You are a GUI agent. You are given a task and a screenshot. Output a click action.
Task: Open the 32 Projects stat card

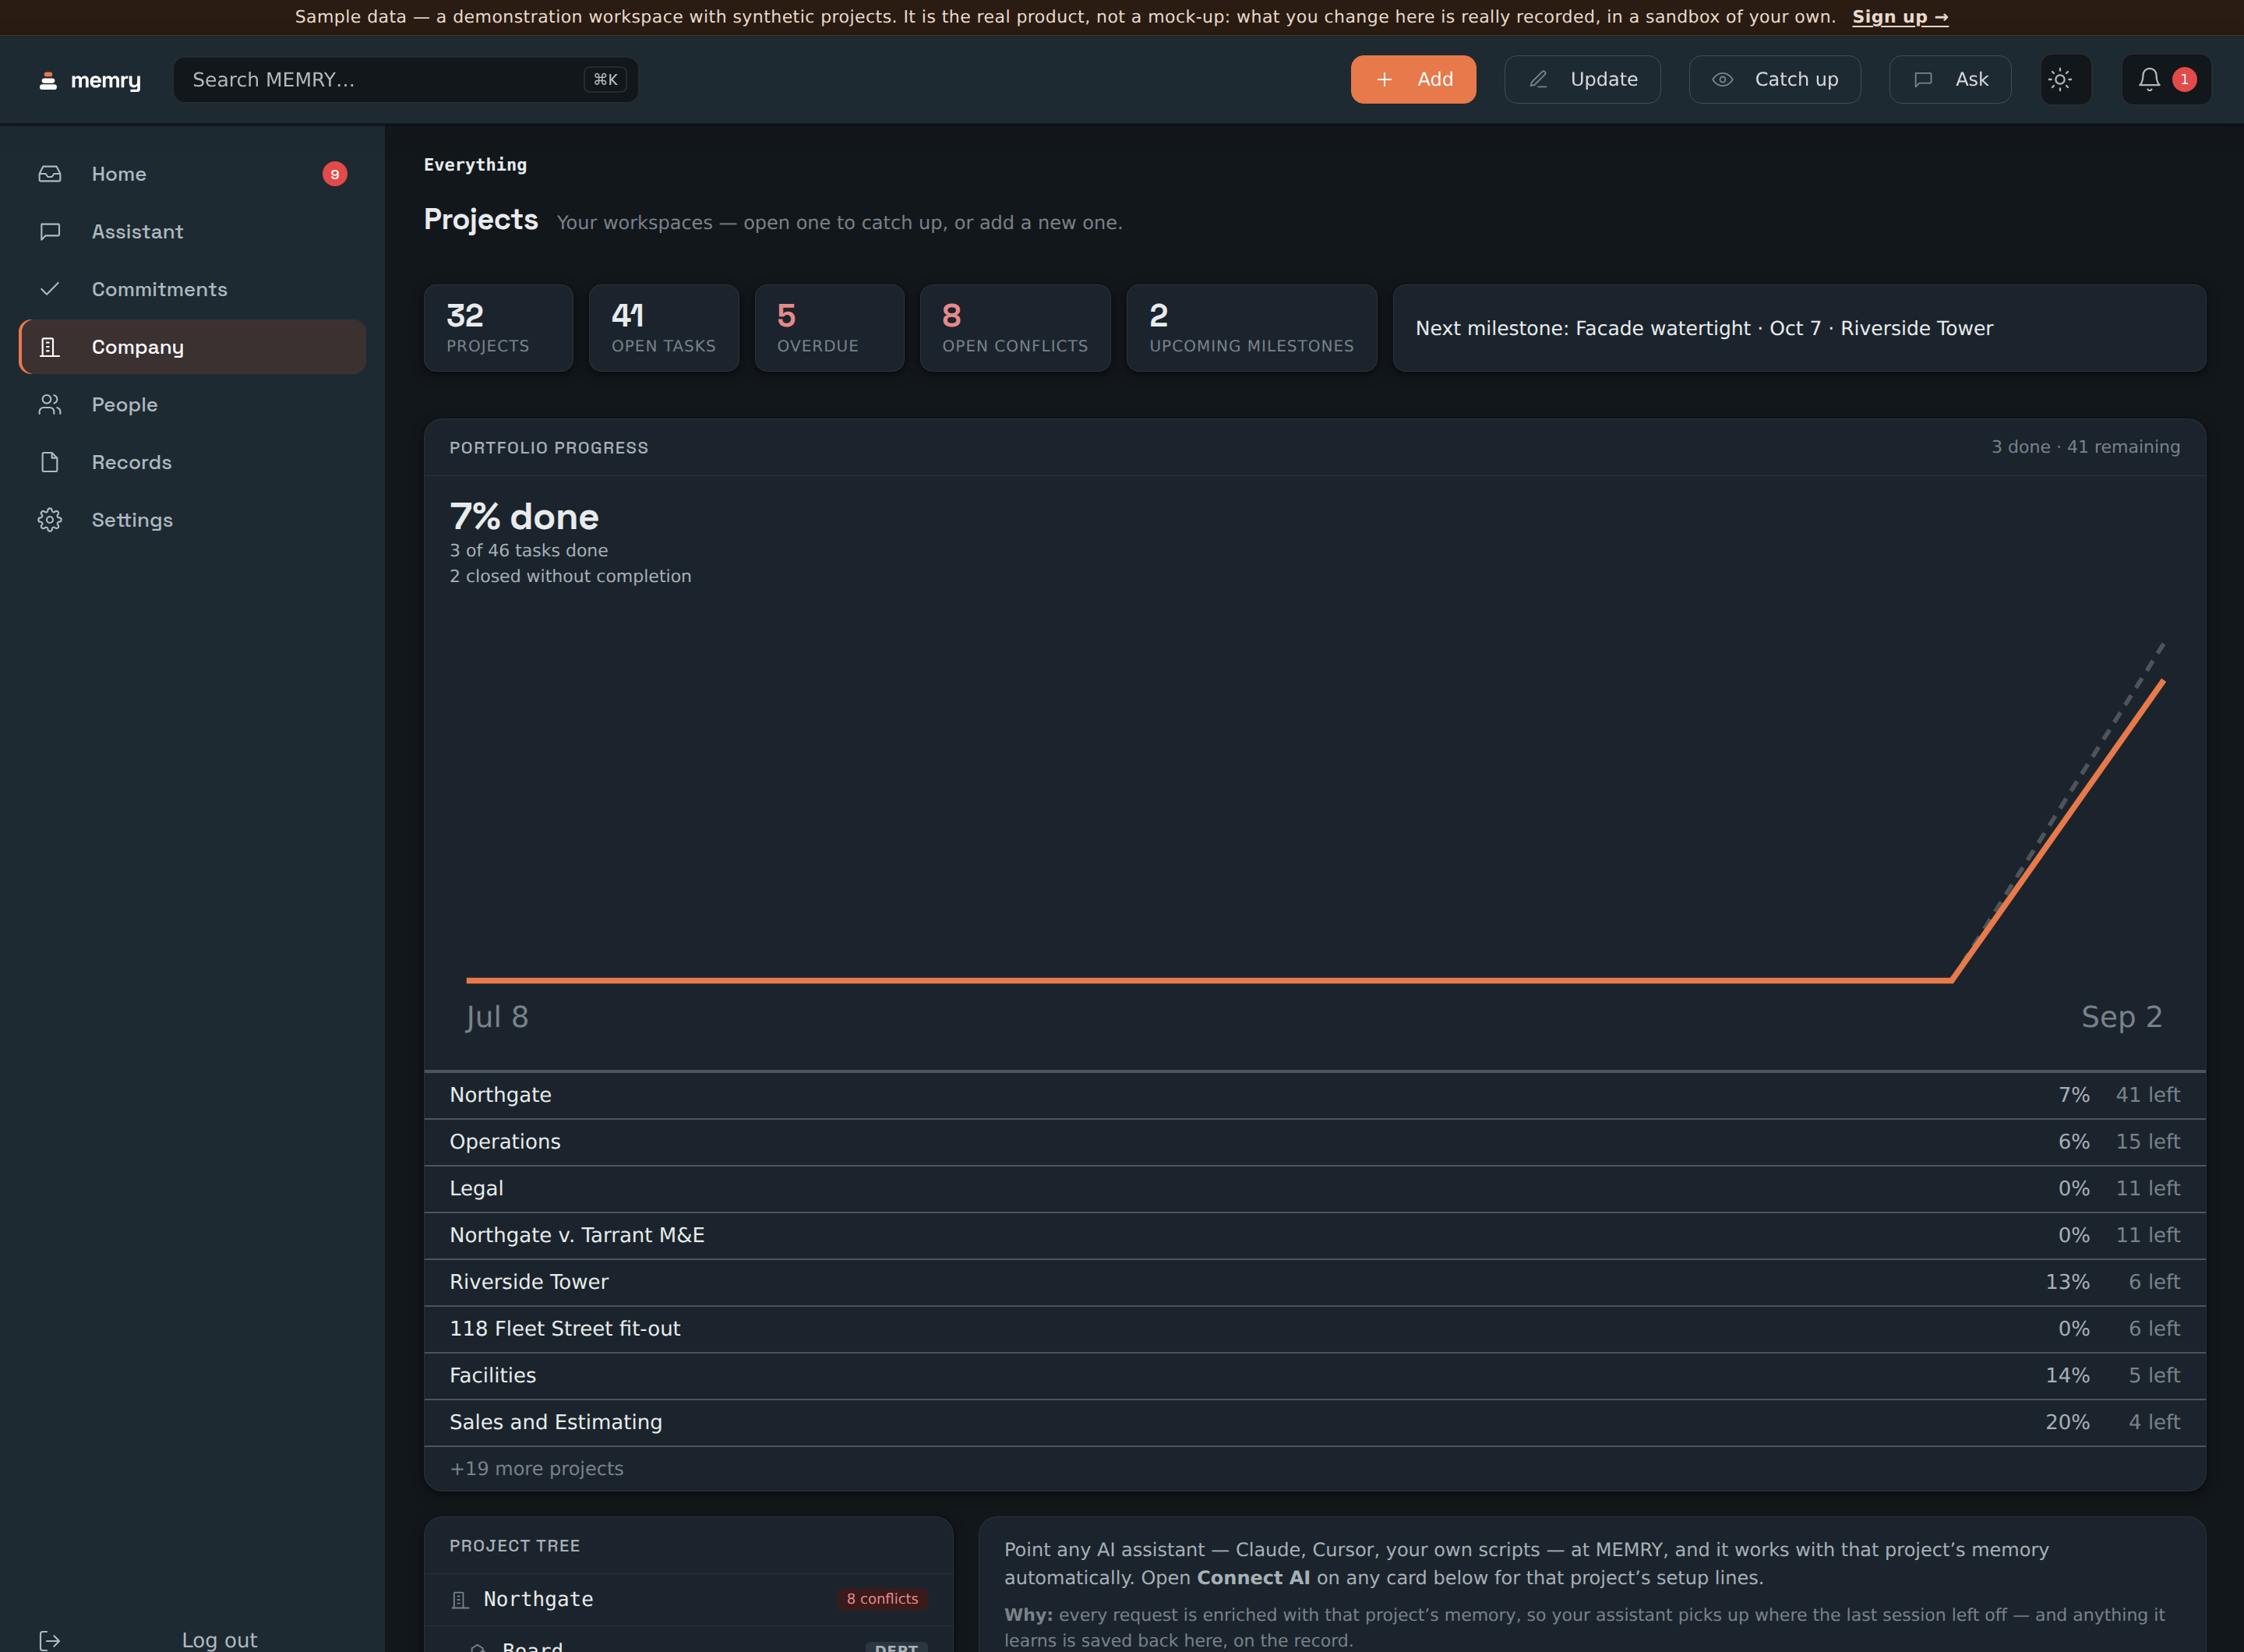point(499,328)
